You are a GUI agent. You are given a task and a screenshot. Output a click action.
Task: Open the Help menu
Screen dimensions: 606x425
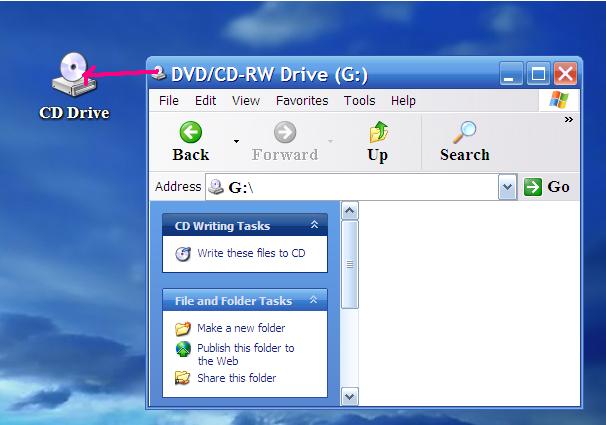(403, 101)
